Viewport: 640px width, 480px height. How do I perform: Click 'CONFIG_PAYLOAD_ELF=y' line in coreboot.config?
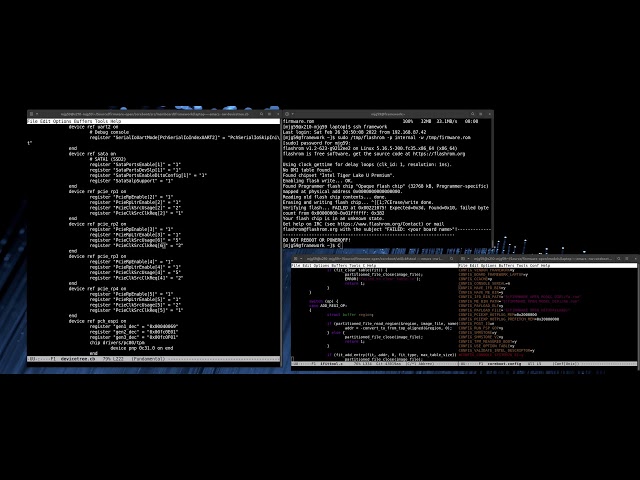[481, 306]
